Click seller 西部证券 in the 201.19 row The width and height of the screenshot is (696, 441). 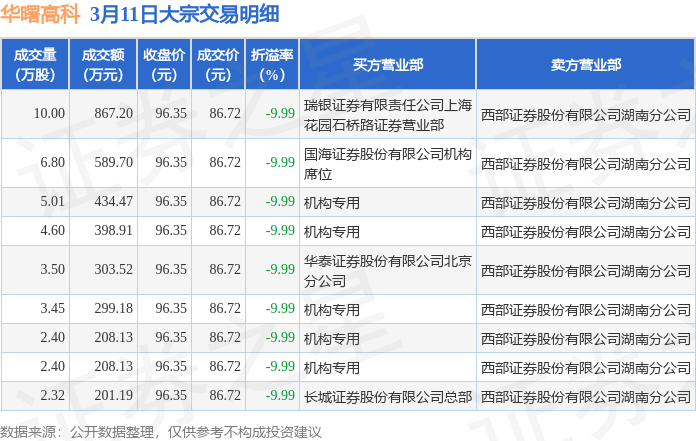585,397
